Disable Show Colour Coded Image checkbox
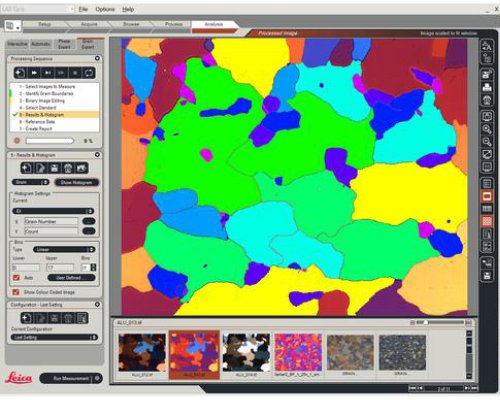The image size is (500, 400). click(16, 292)
